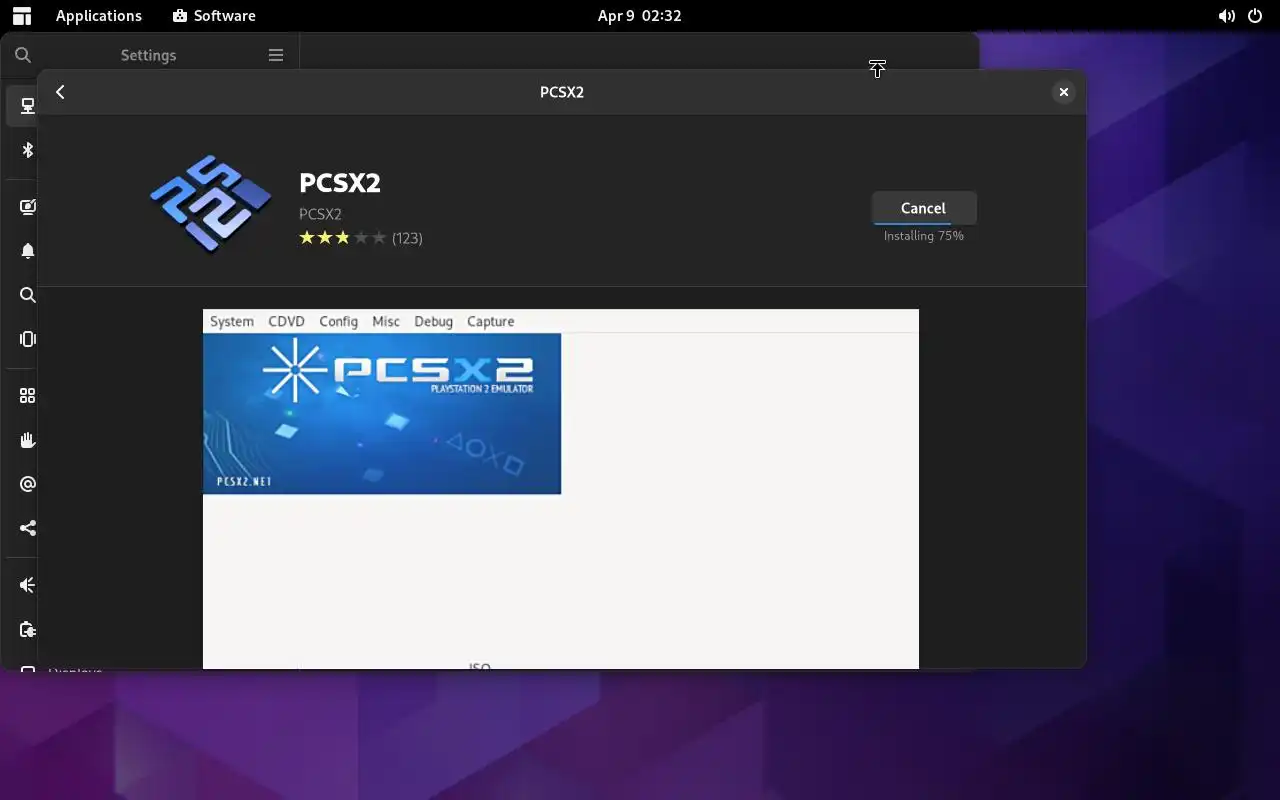Open the Applications menu in top bar
Image resolution: width=1280 pixels, height=800 pixels.
coord(99,16)
